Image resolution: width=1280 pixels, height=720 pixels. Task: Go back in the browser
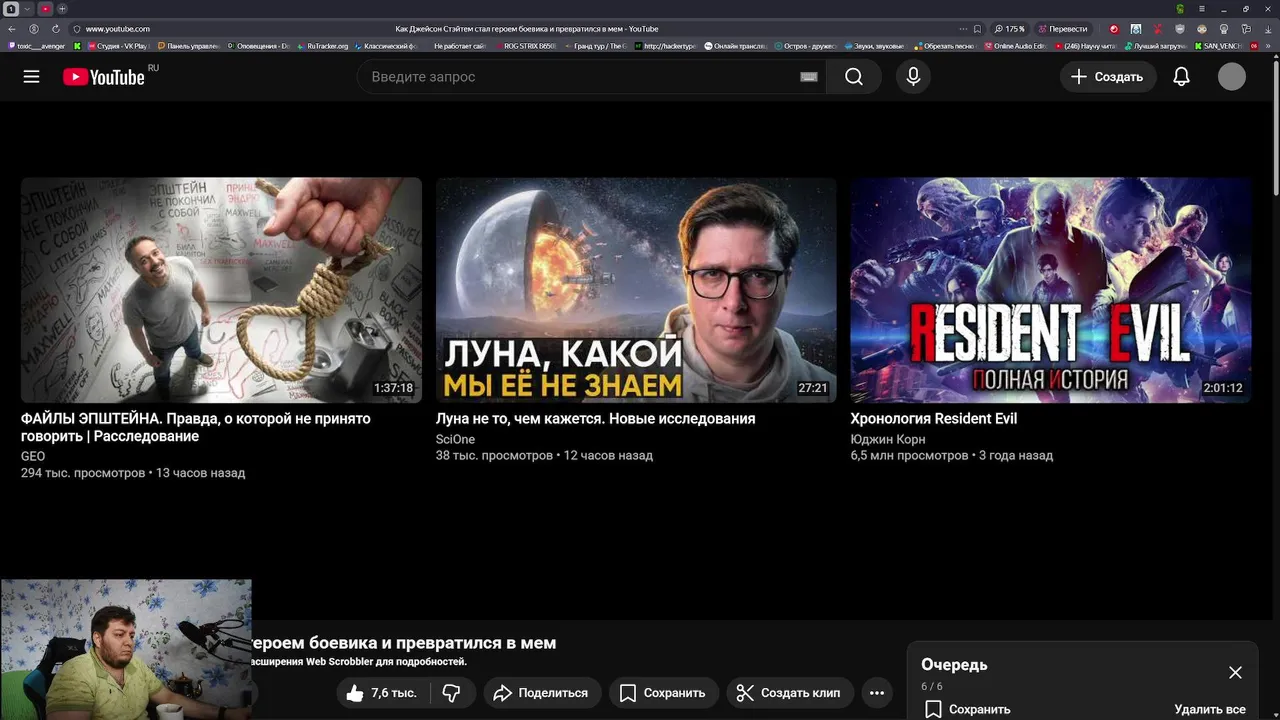(x=13, y=29)
